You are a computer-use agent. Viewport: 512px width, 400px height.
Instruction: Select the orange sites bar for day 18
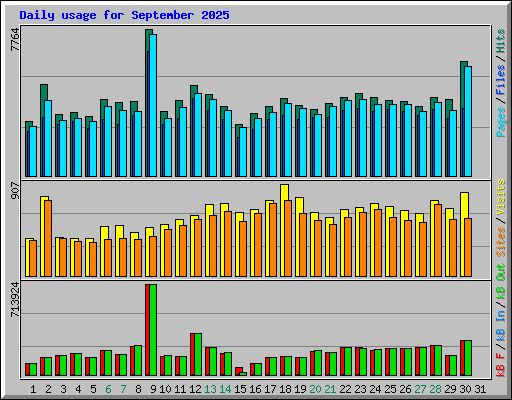(x=288, y=238)
